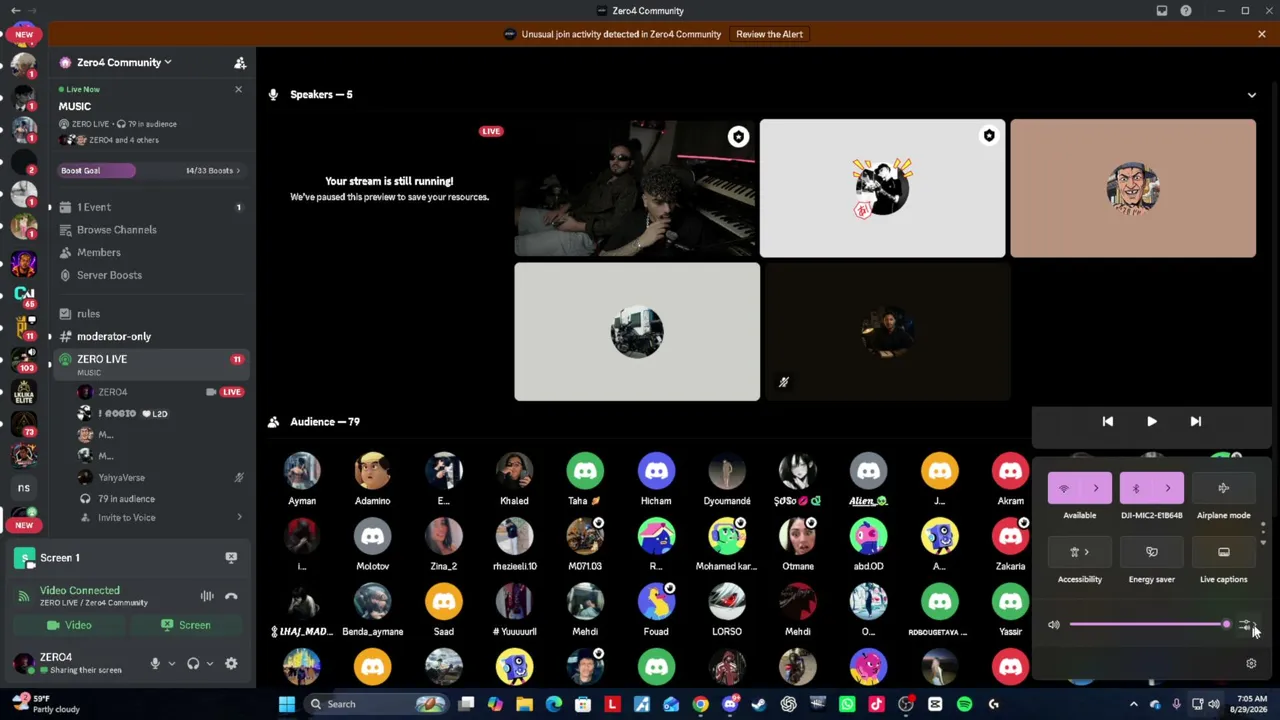Screen dimensions: 1280x720
Task: Click Ayman's avatar in the audience
Action: [302, 471]
